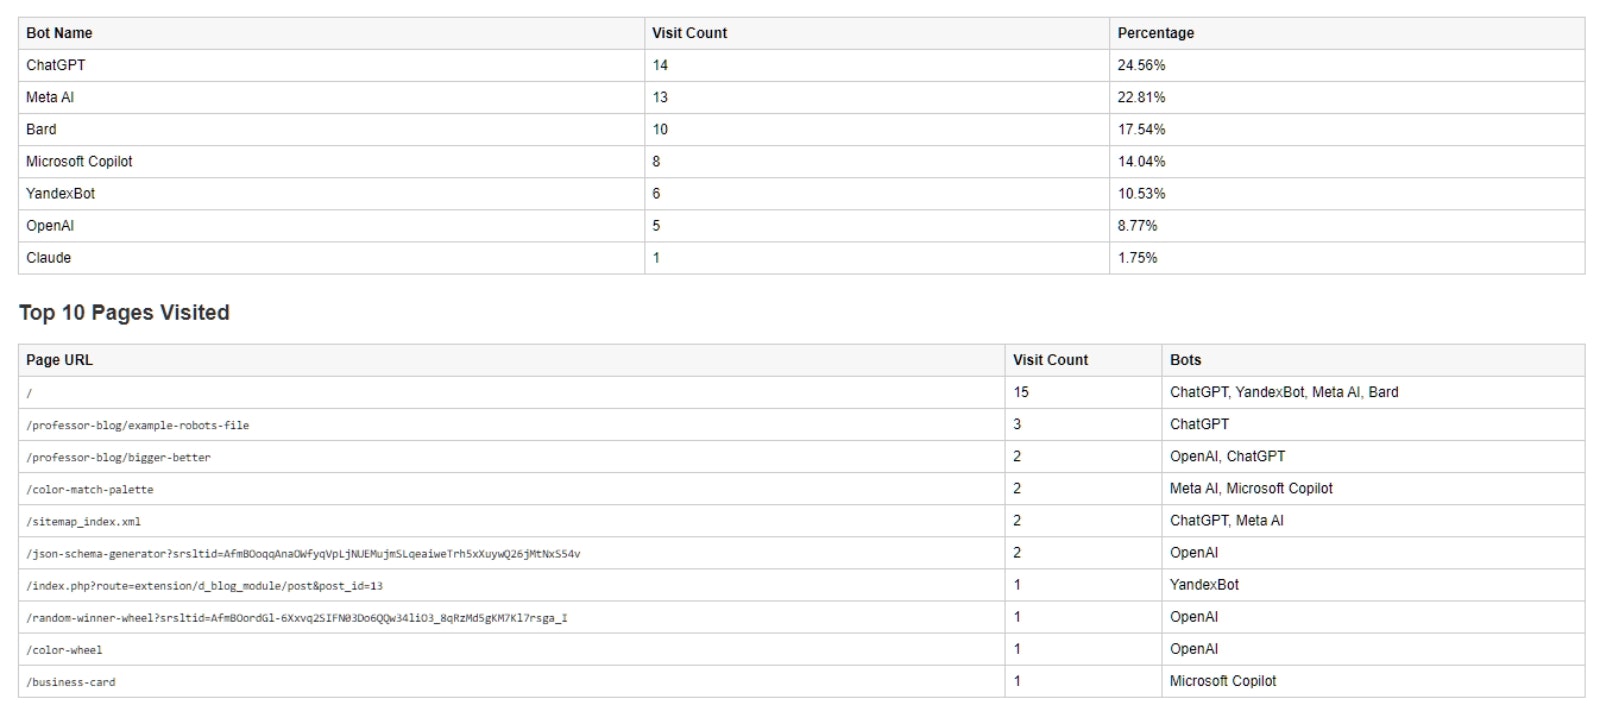Viewport: 1600px width, 705px height.
Task: Click the "8.77%" percentage value
Action: pyautogui.click(x=1137, y=225)
